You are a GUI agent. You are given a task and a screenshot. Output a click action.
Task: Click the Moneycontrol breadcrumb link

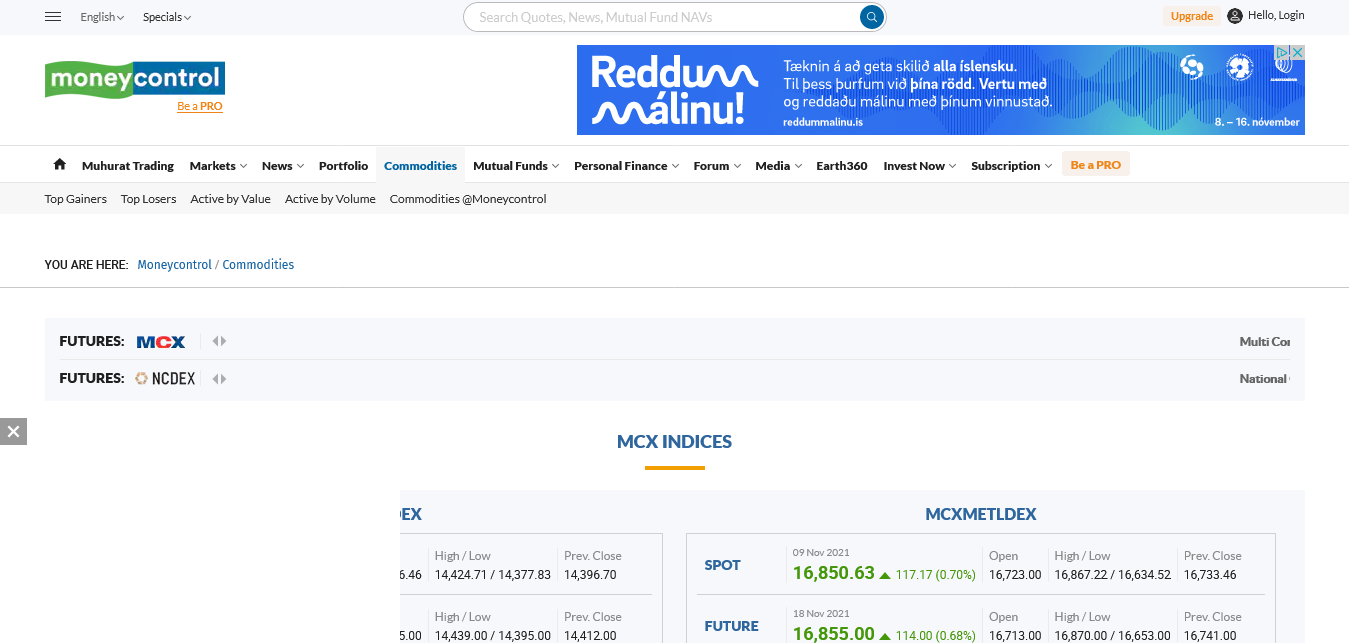(174, 265)
